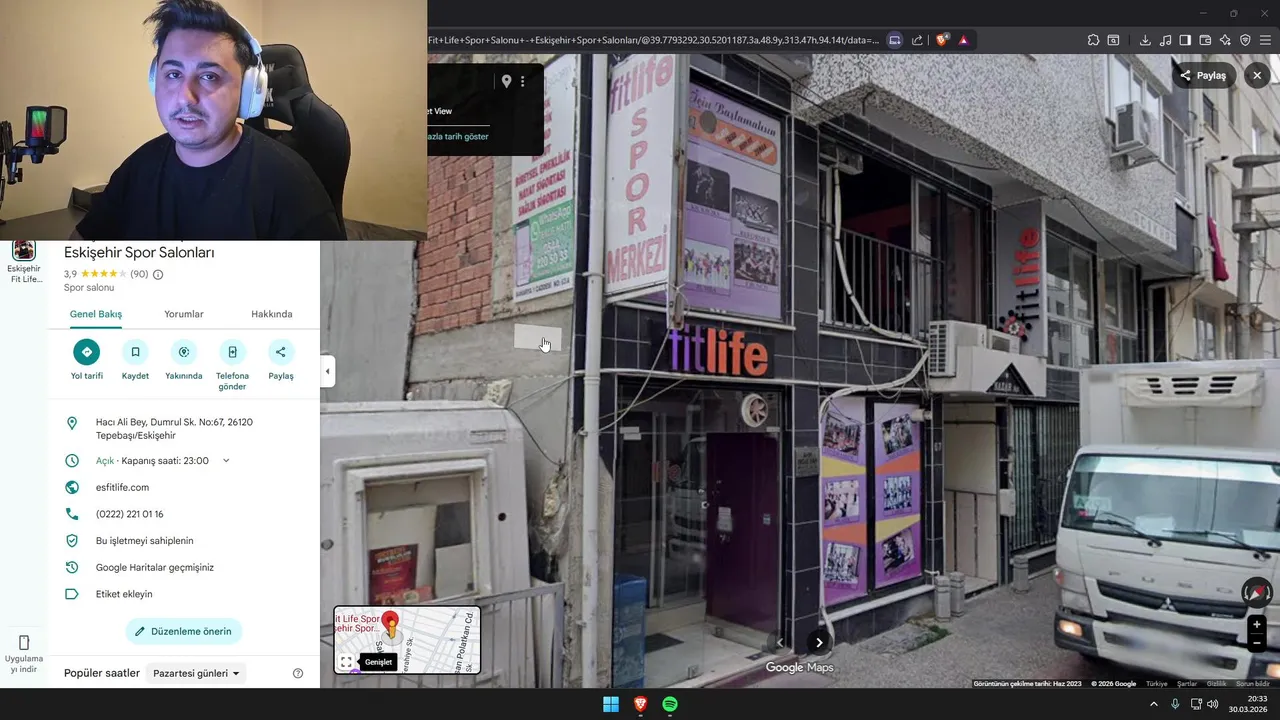Click the volume speaker tray icon

[1213, 704]
